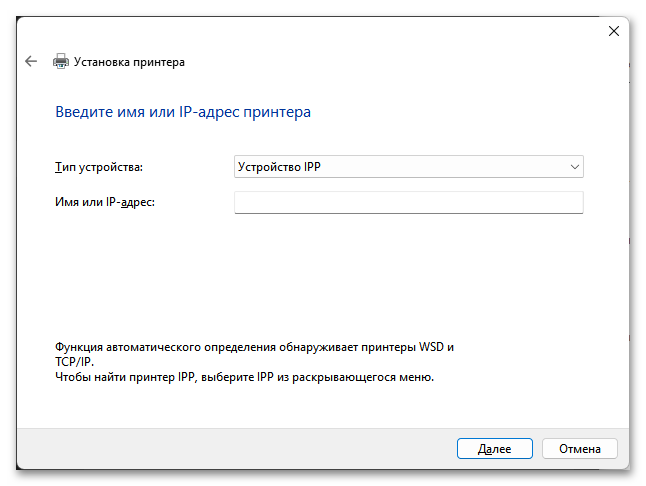Cancel setup with the 'Отмена' button
The height and width of the screenshot is (486, 646).
580,449
